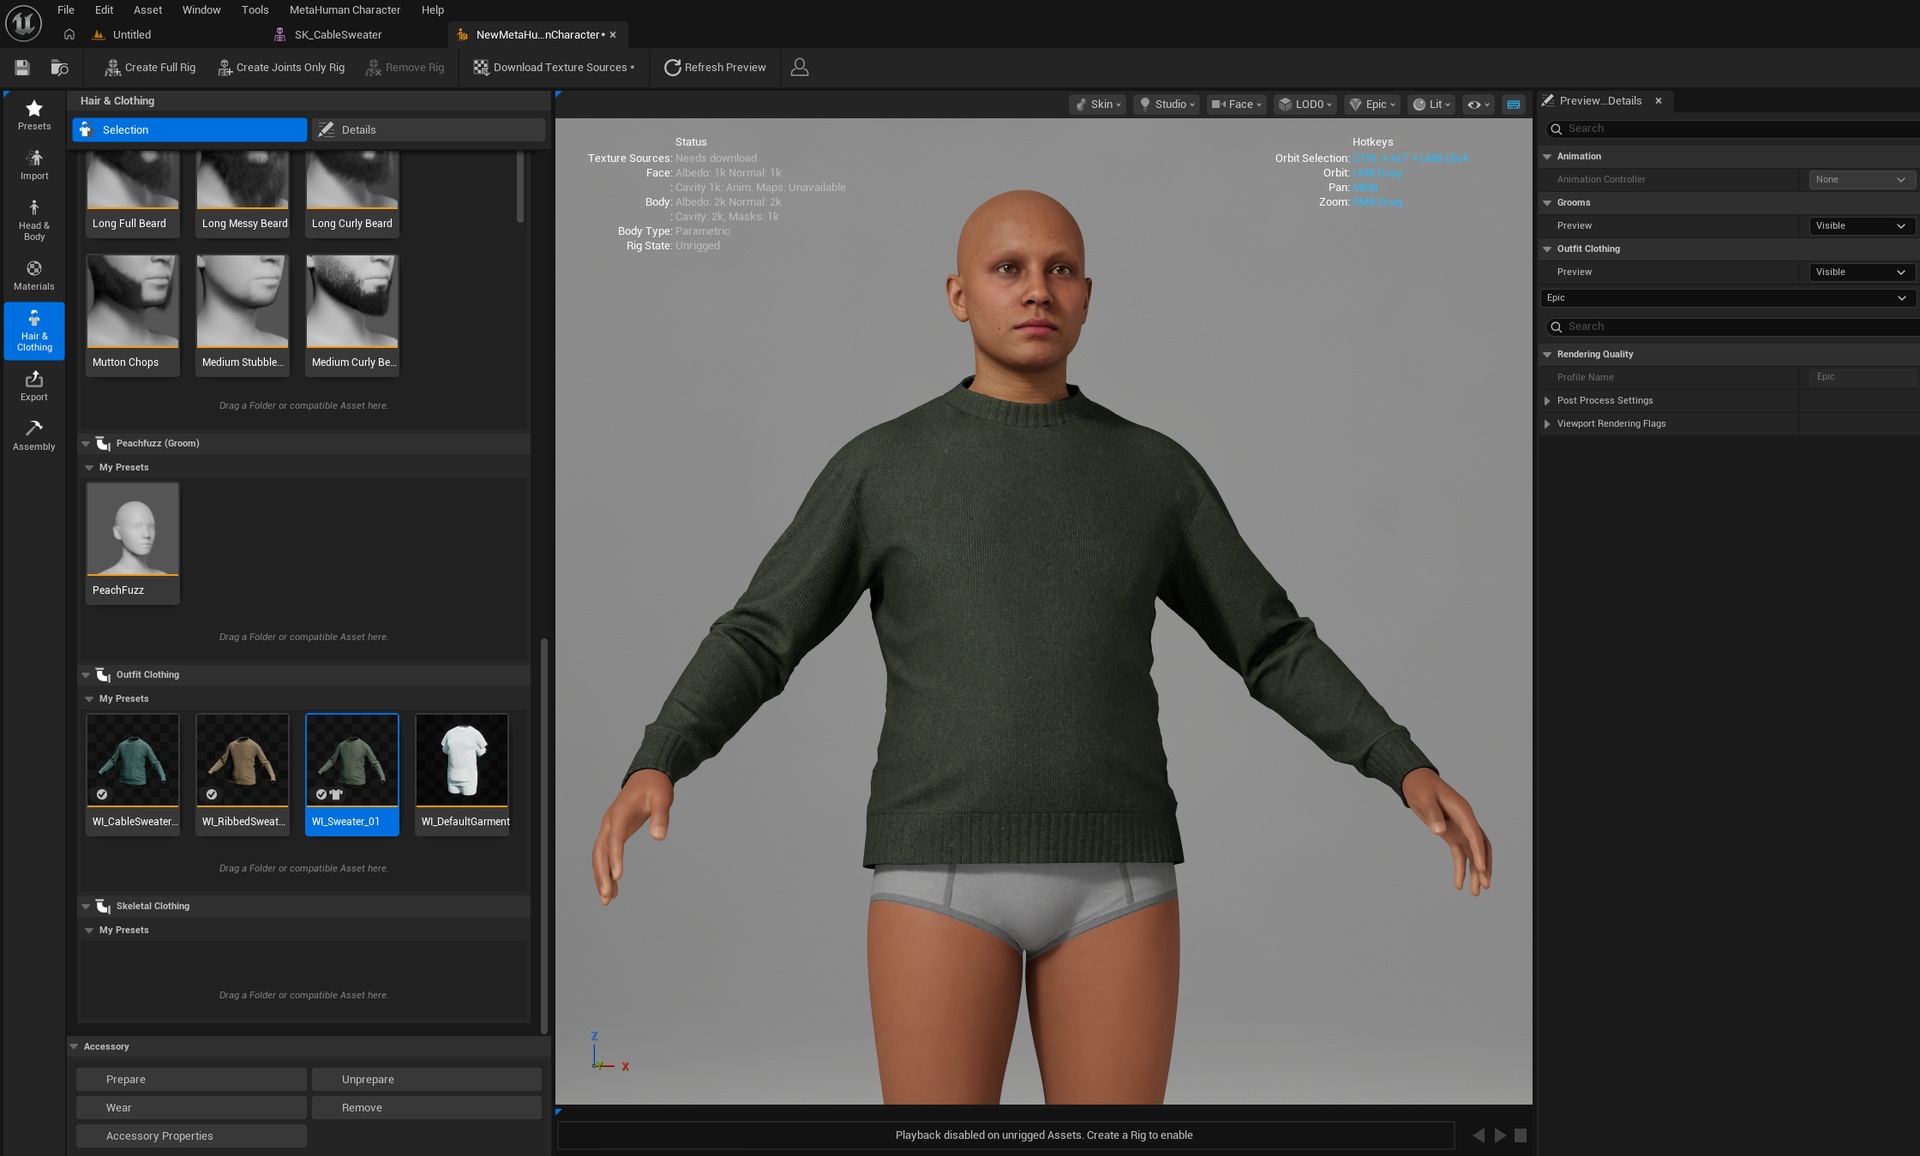The width and height of the screenshot is (1920, 1156).
Task: Open the Export sidebar panel
Action: [x=34, y=386]
